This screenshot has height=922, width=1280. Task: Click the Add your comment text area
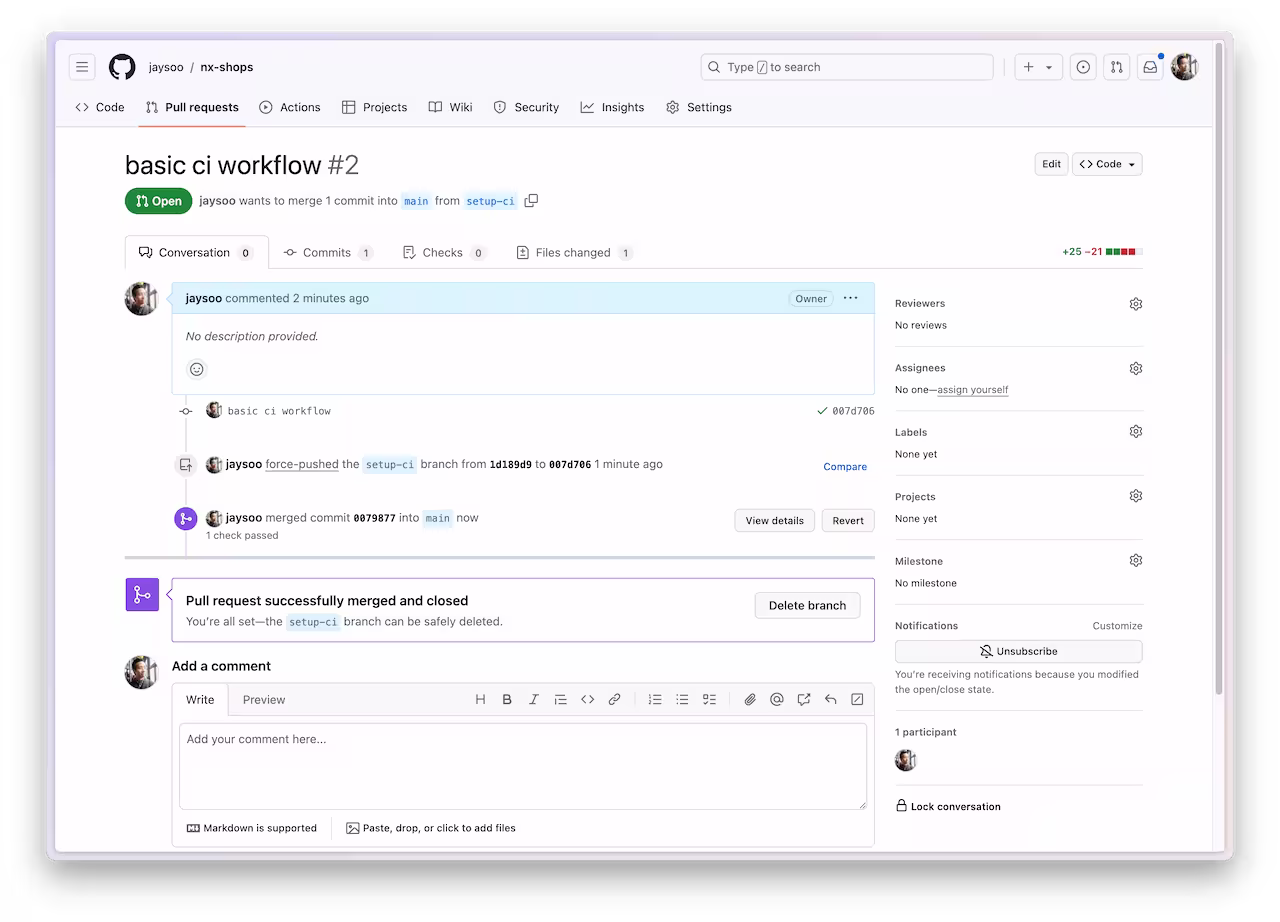[x=522, y=765]
